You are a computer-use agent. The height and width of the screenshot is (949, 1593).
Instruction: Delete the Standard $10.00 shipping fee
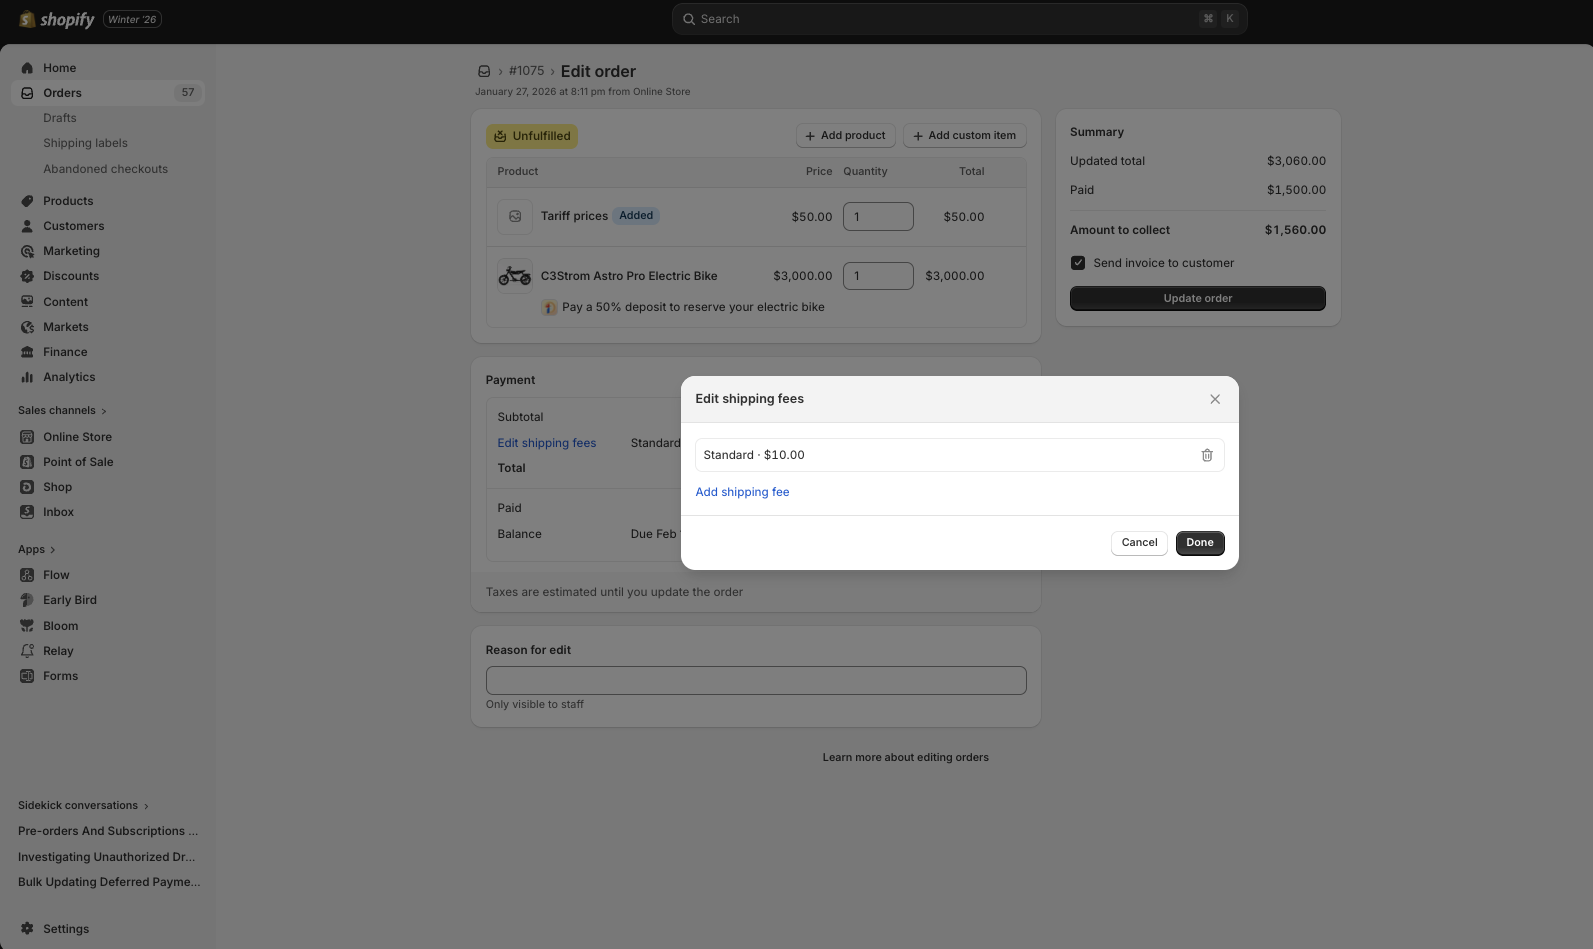coord(1207,455)
